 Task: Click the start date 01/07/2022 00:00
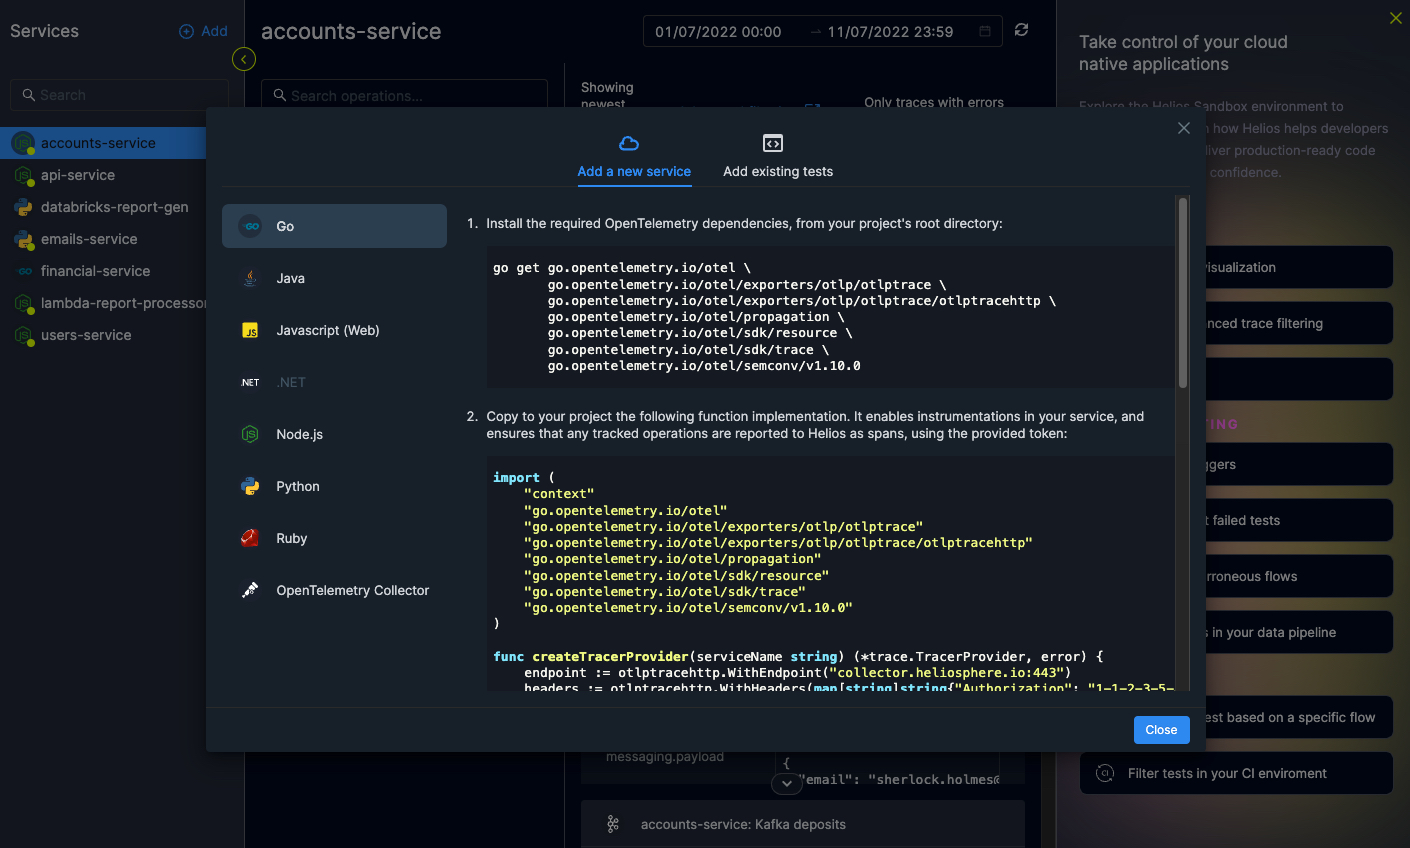click(718, 32)
